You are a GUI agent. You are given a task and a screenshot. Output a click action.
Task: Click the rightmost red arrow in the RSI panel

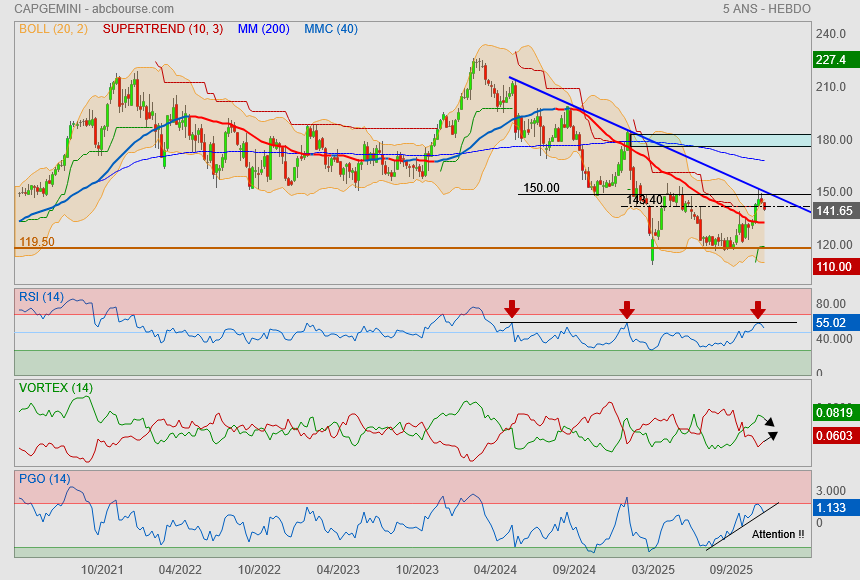757,310
